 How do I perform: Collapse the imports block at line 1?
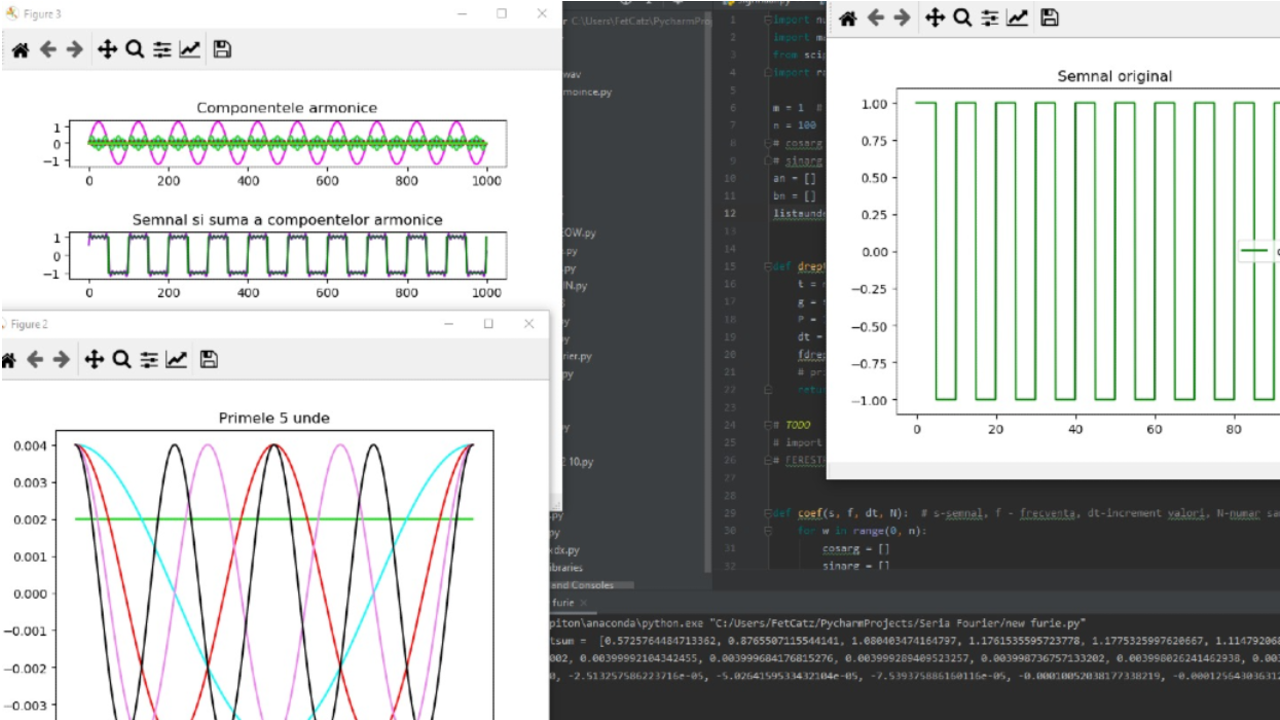click(766, 21)
